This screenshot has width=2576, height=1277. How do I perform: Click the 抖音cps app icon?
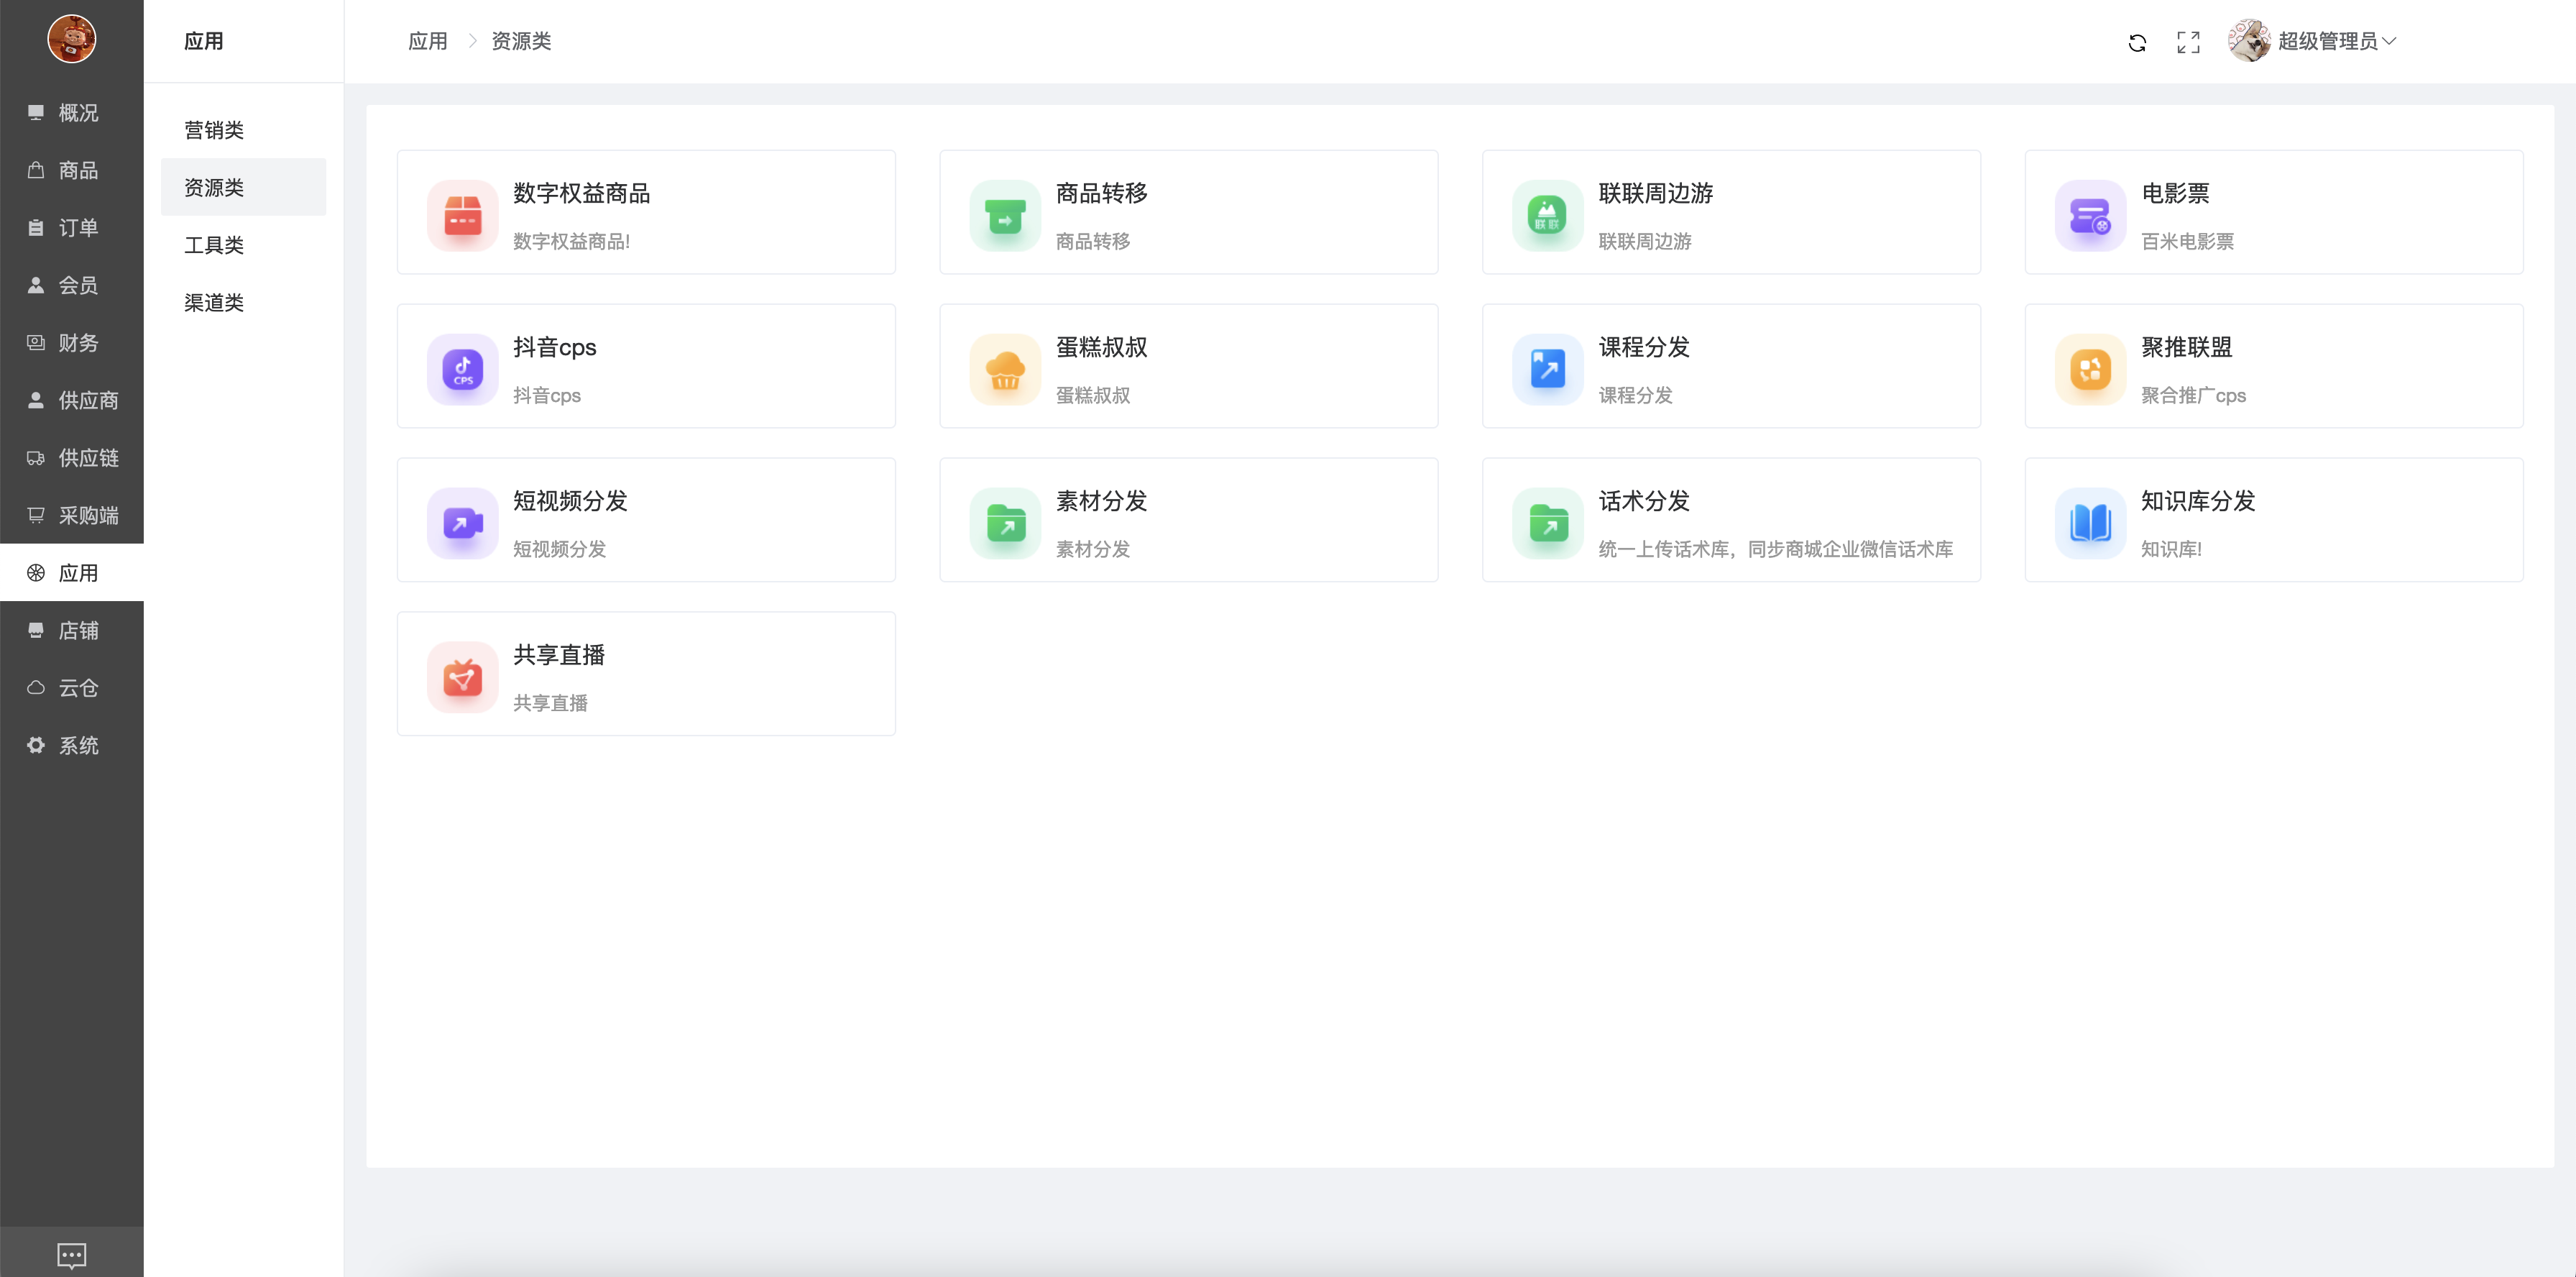point(462,369)
